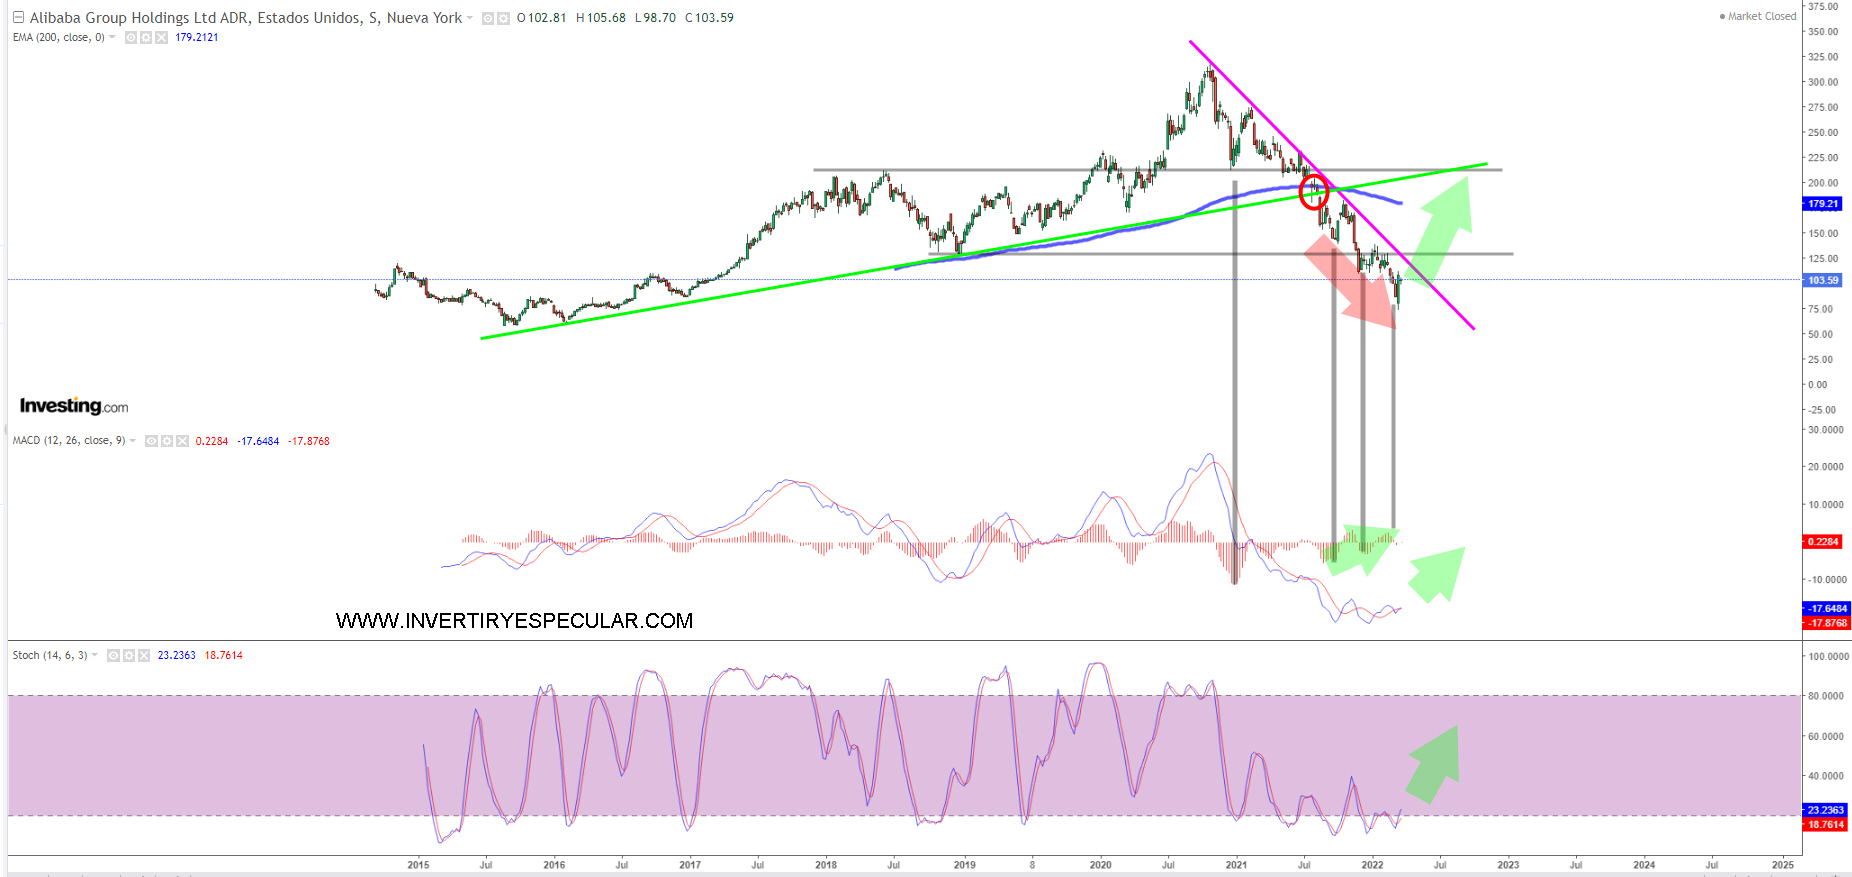Click 2021 on the time axis
The width and height of the screenshot is (1852, 877).
click(1236, 865)
